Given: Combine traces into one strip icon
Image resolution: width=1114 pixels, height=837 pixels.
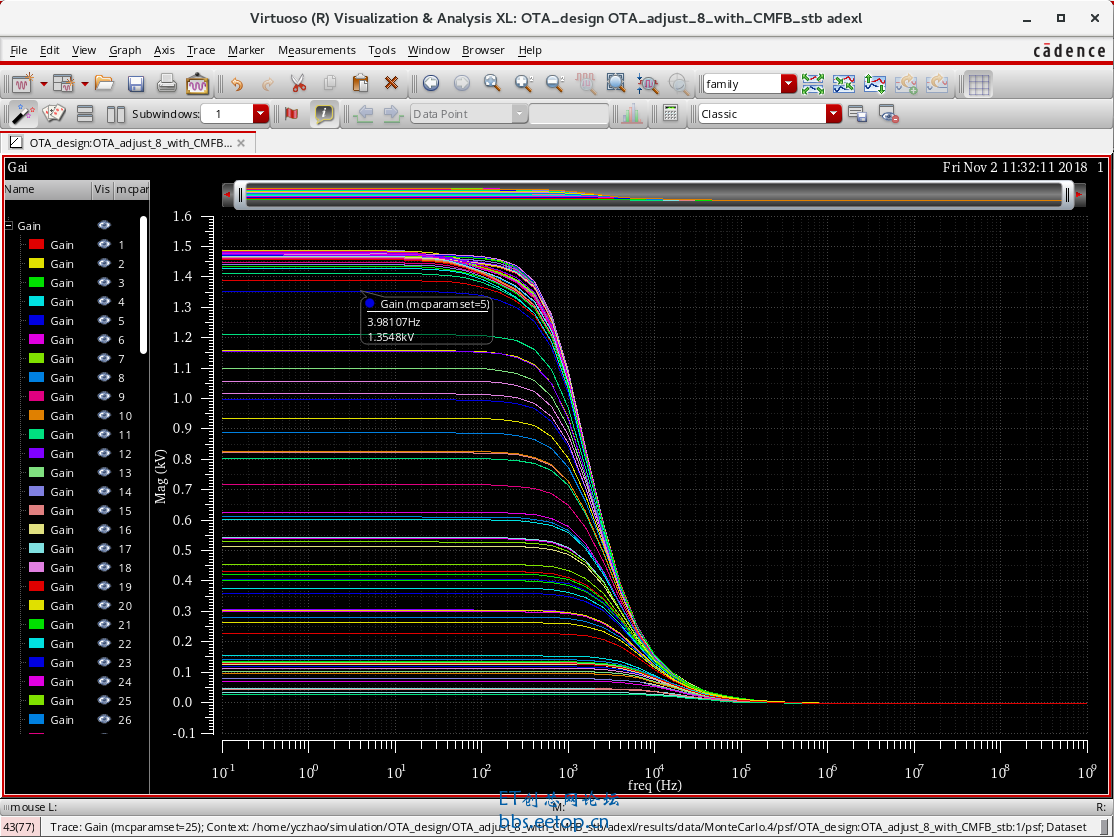Looking at the screenshot, I should pos(844,84).
